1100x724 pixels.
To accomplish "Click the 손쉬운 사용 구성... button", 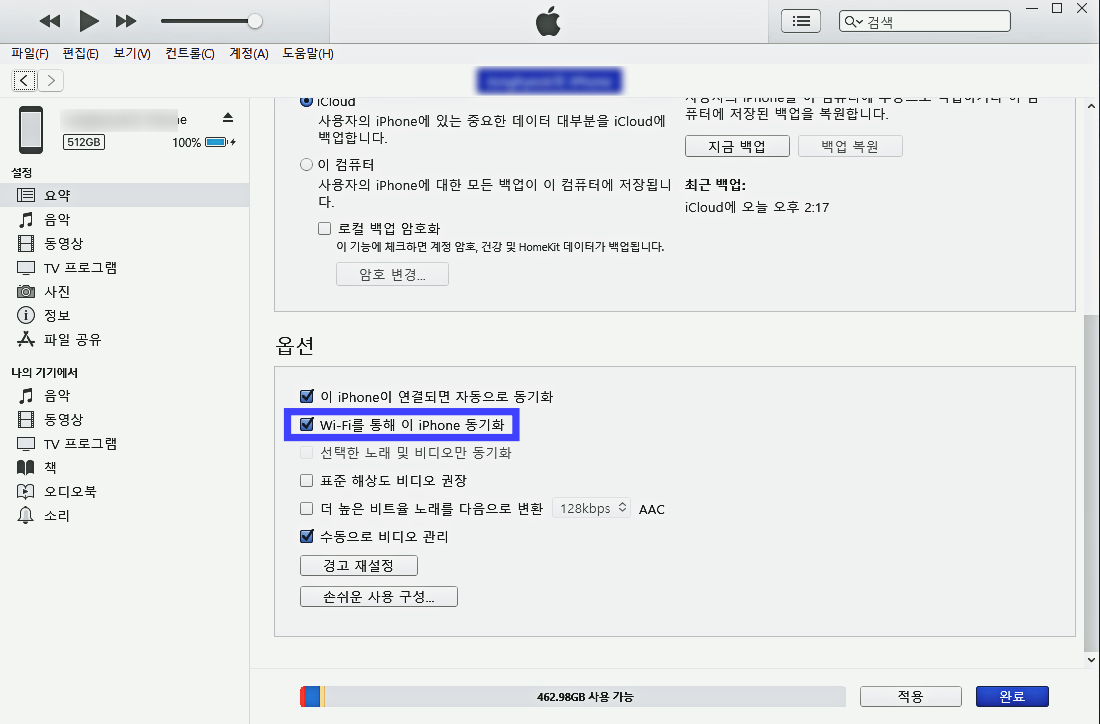I will [379, 596].
